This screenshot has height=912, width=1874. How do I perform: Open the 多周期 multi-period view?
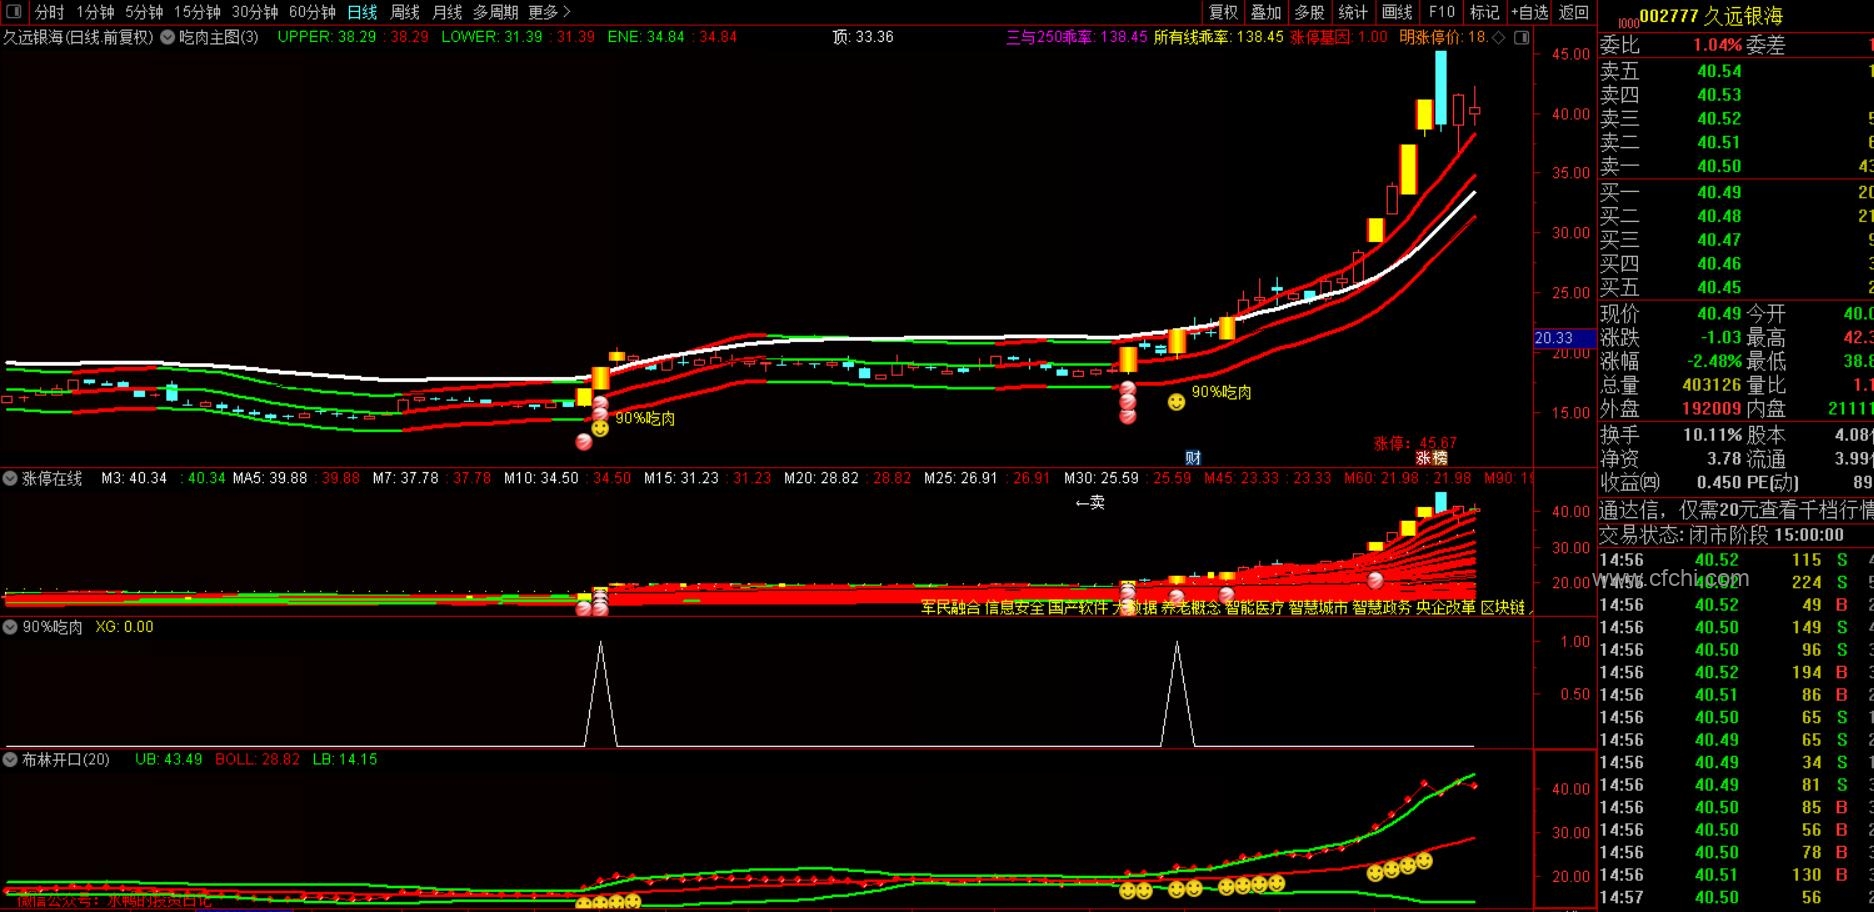tap(496, 12)
